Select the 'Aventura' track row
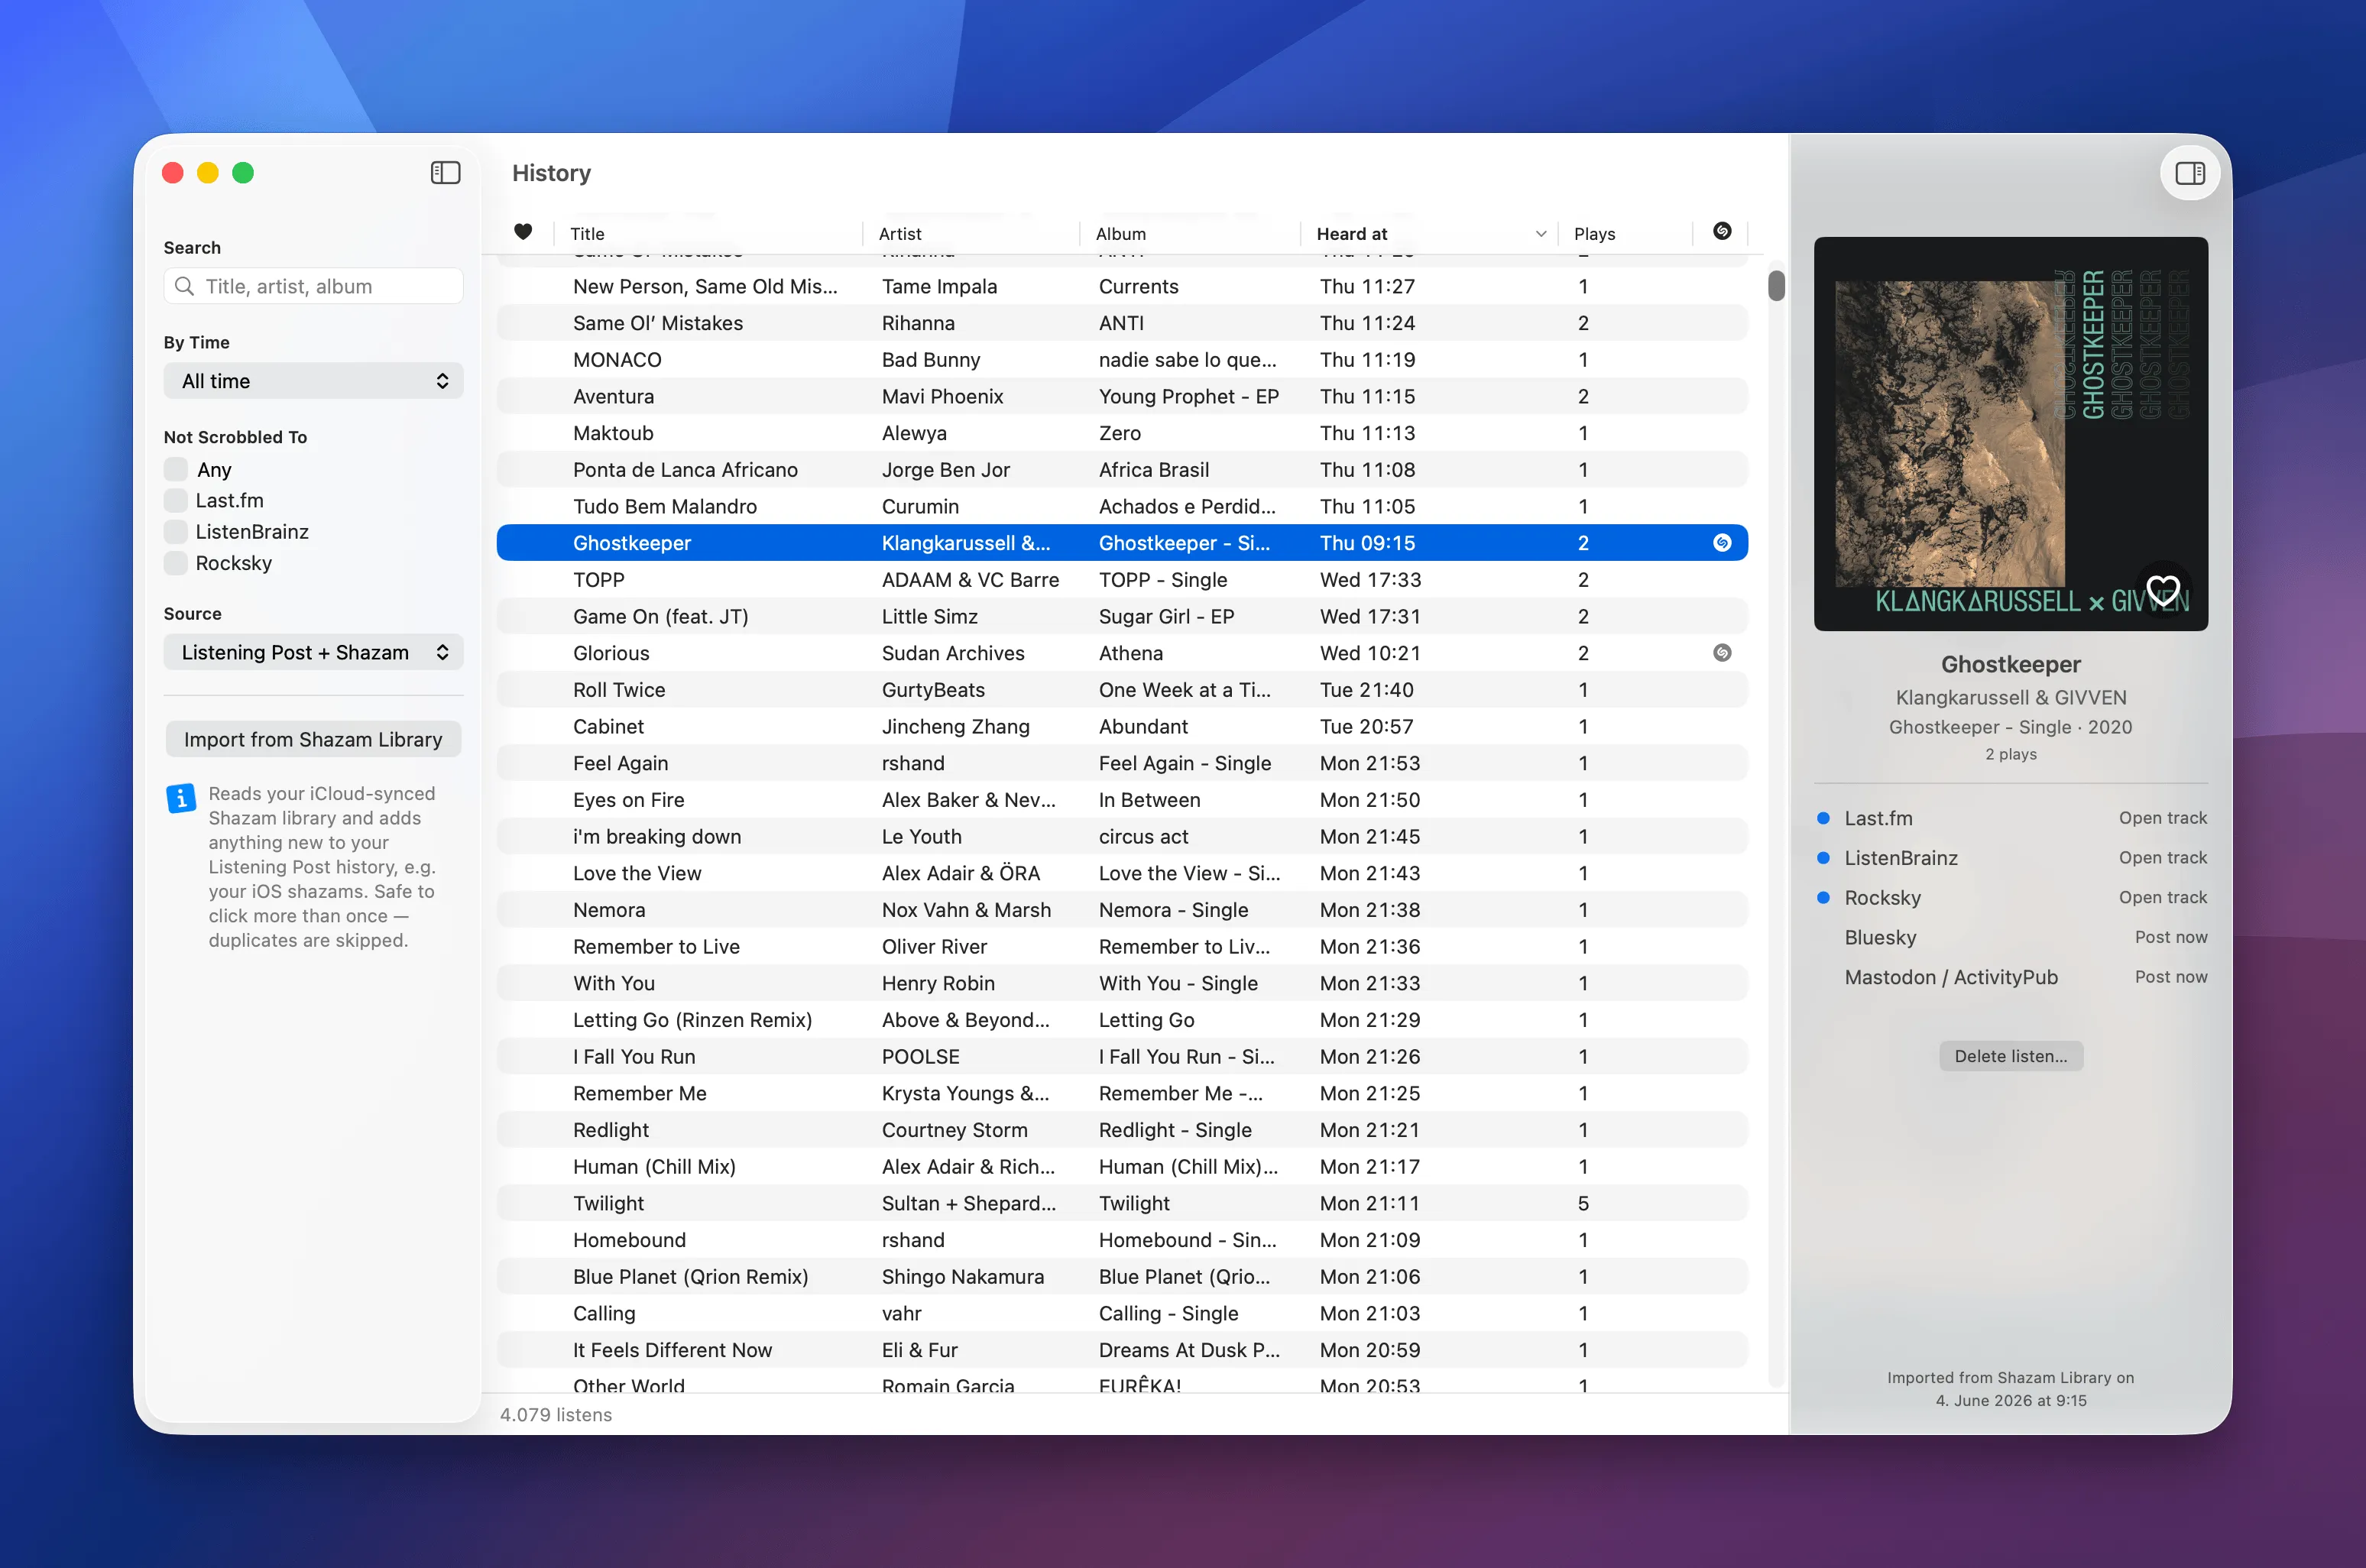Viewport: 2366px width, 1568px height. 1122,396
